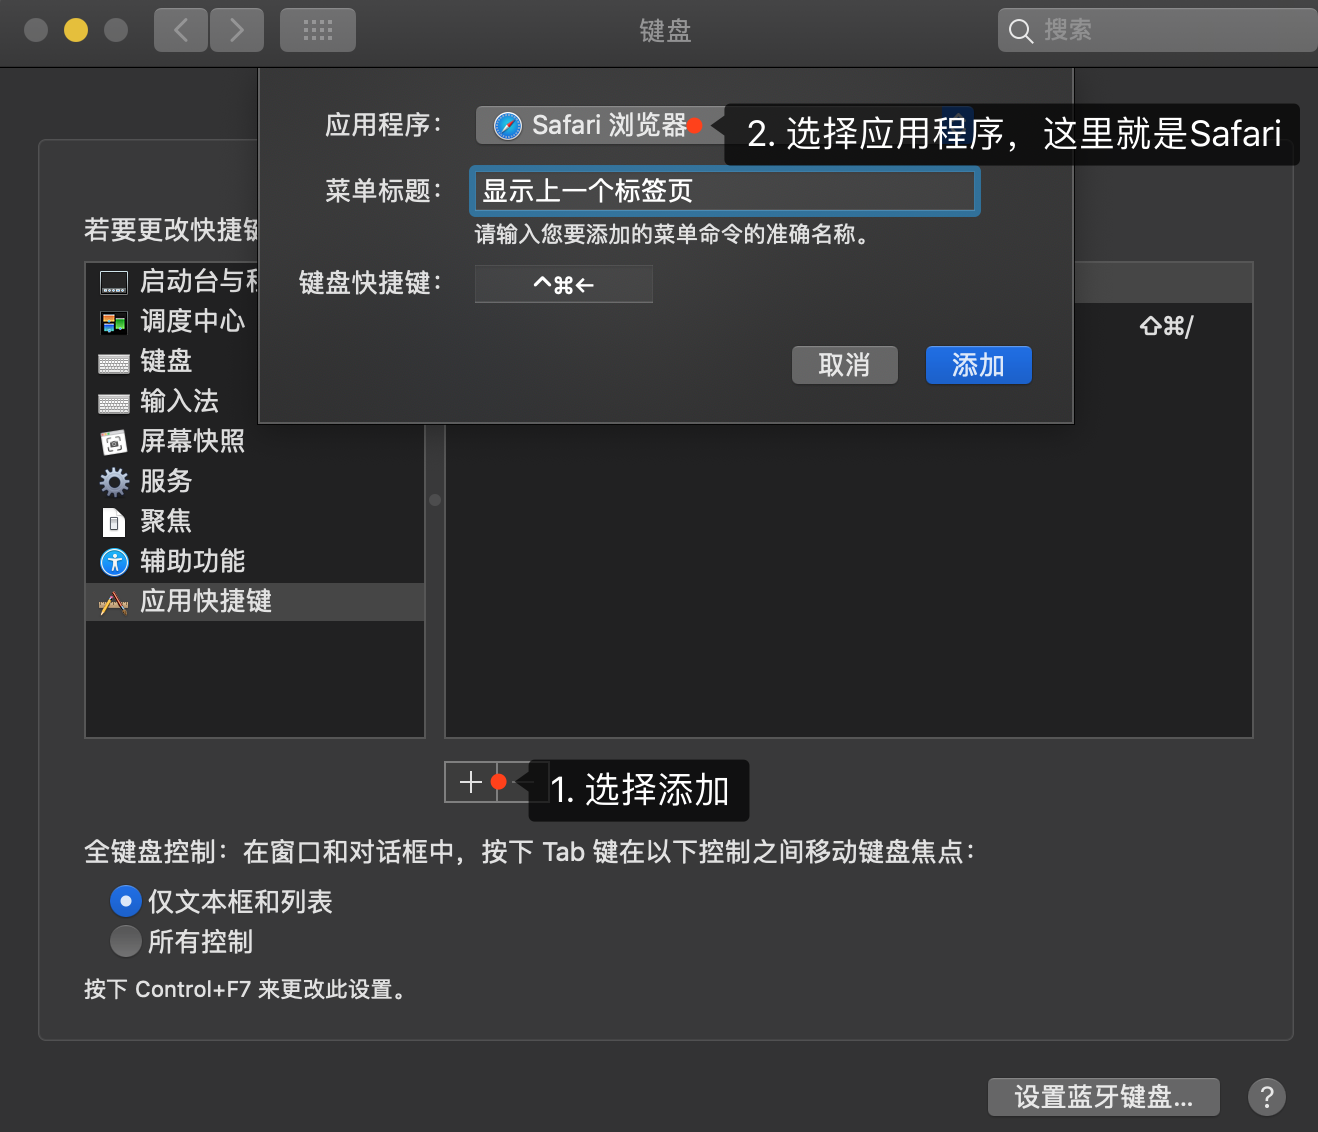Image resolution: width=1318 pixels, height=1132 pixels.
Task: Click the App Shortcuts pencil icon
Action: 113,602
